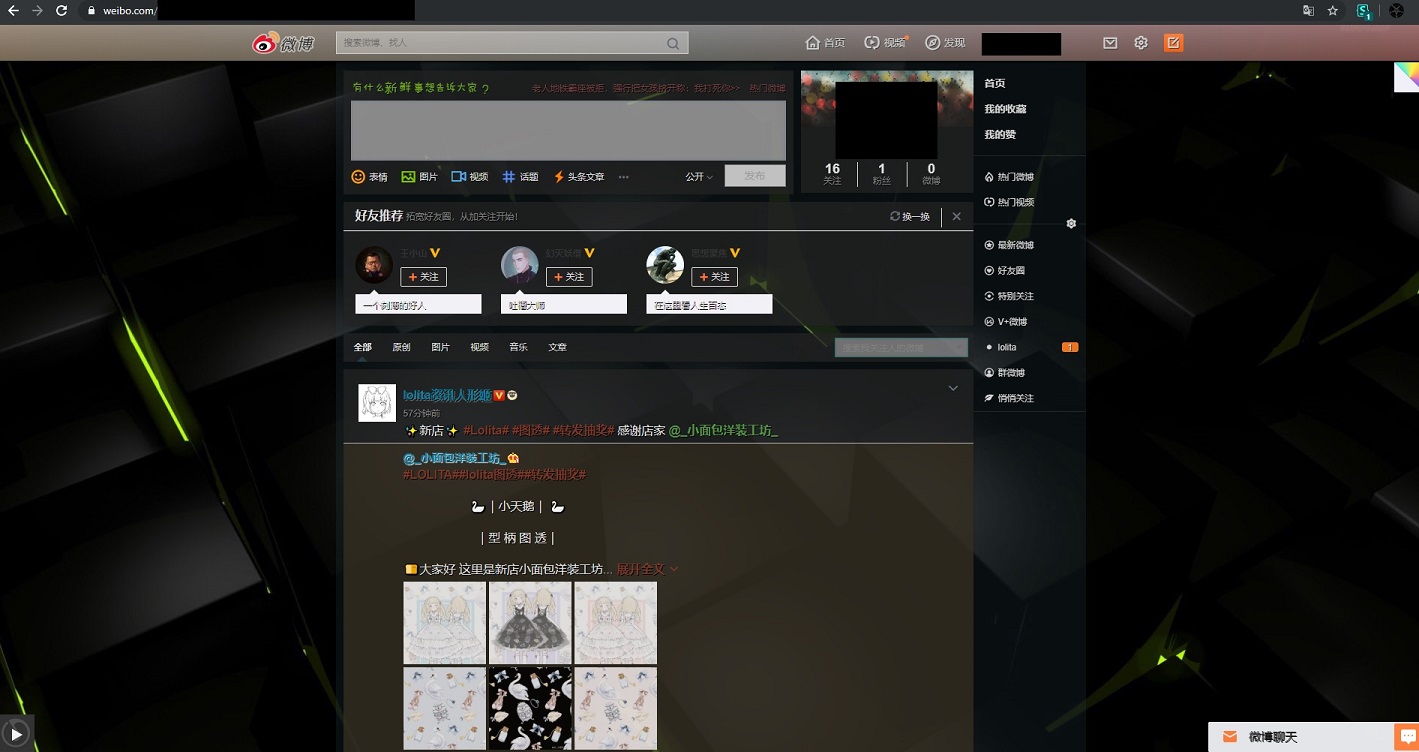Follow the first suggested user 王小山
1419x752 pixels.
423,277
